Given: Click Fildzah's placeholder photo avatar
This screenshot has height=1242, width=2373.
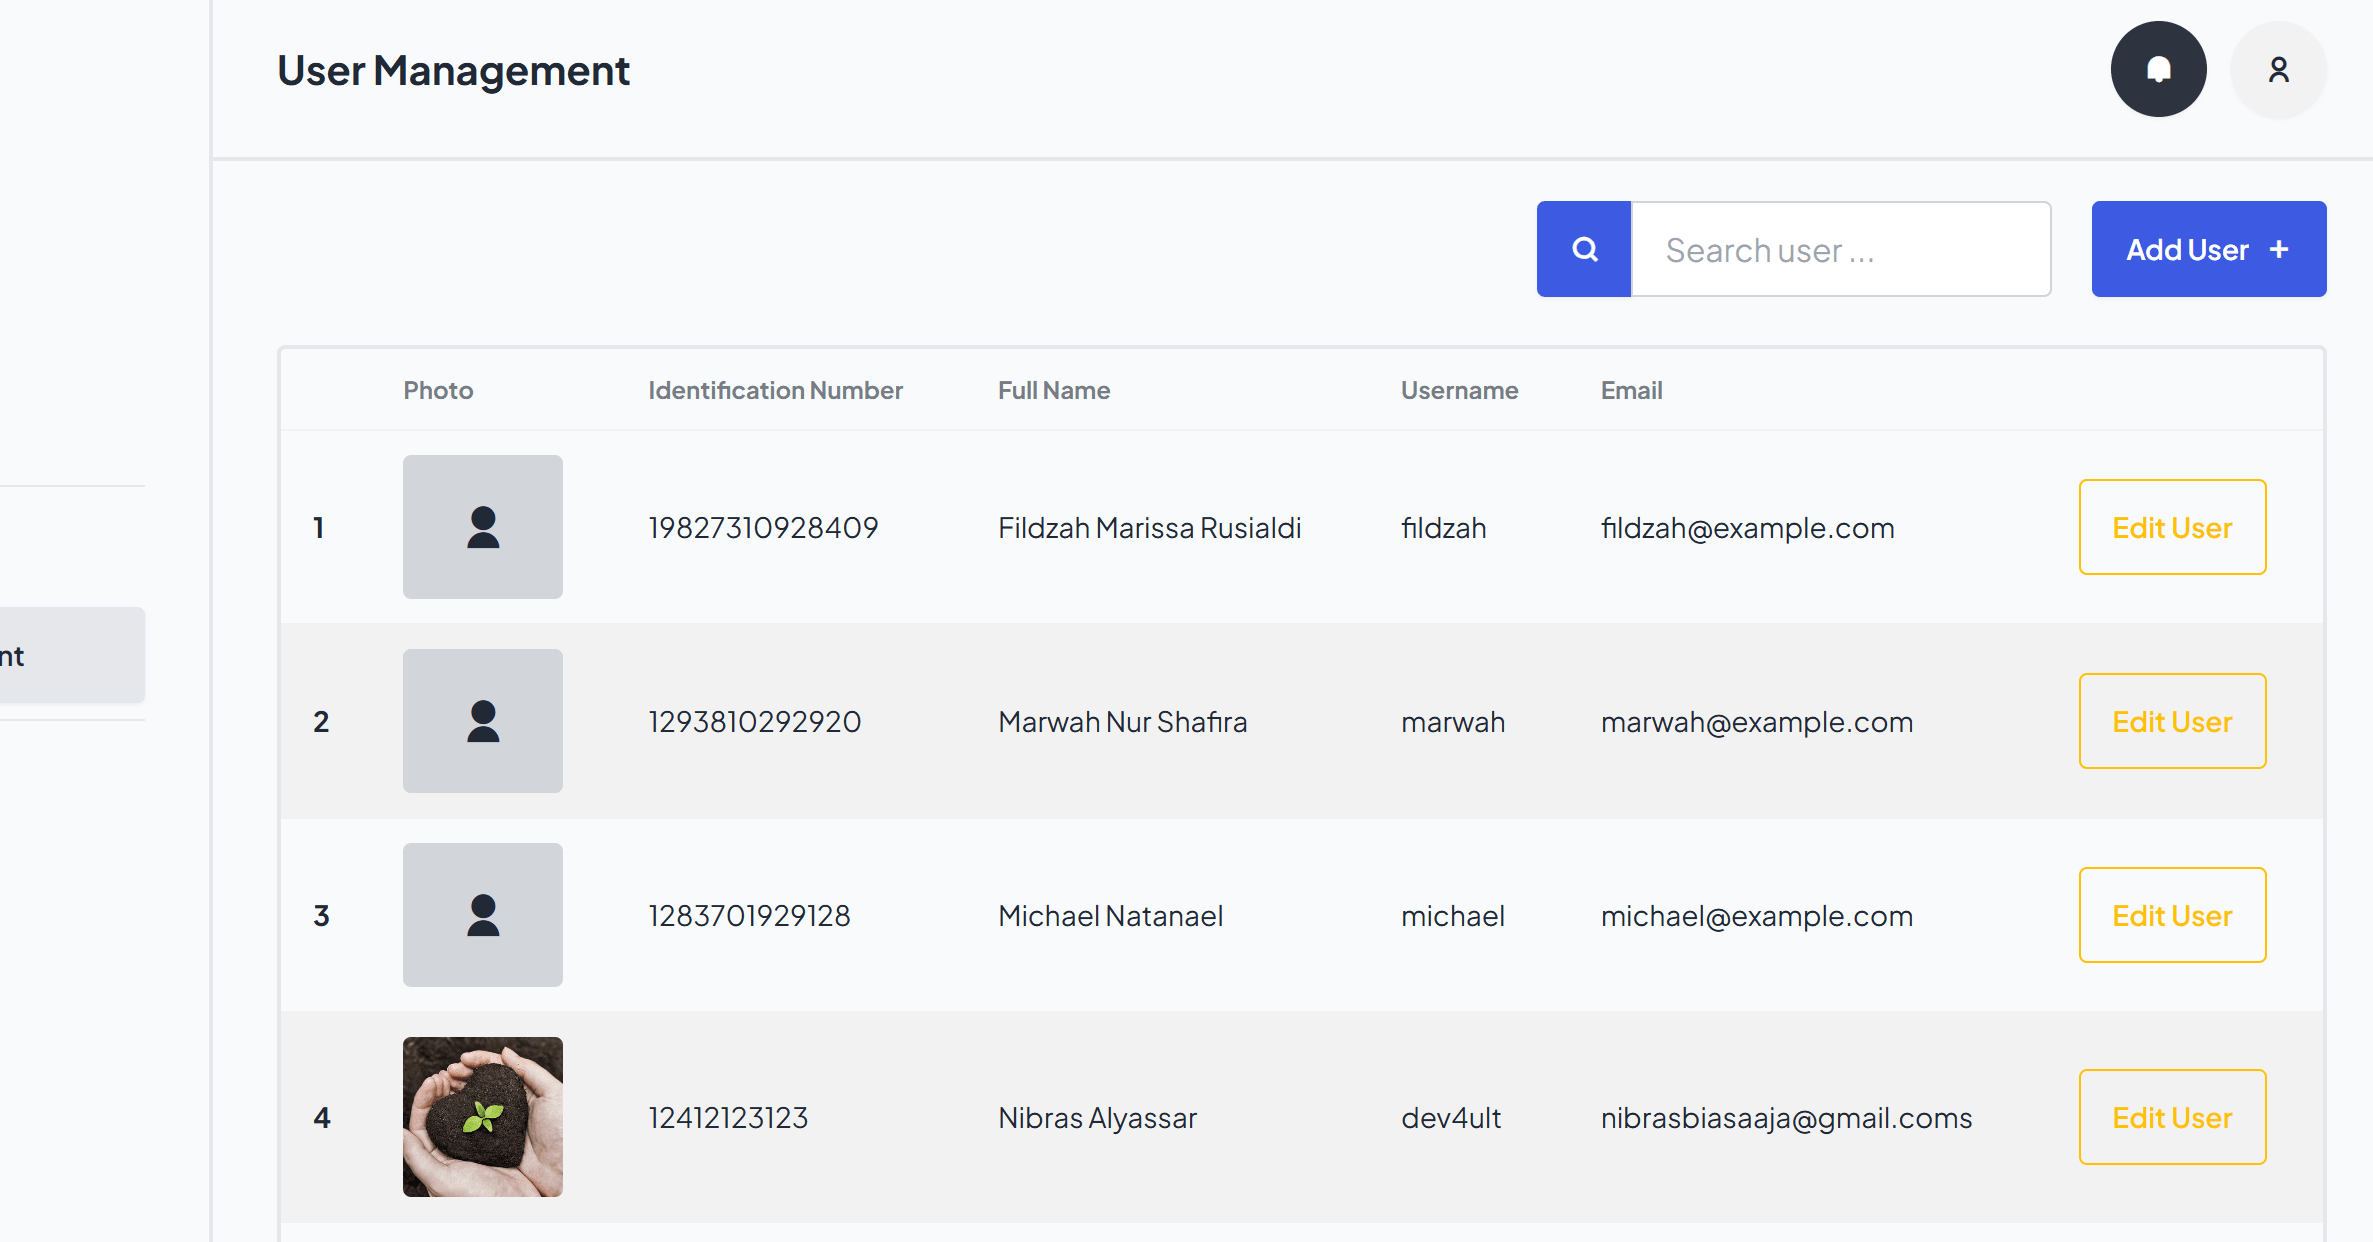Looking at the screenshot, I should click(x=483, y=527).
